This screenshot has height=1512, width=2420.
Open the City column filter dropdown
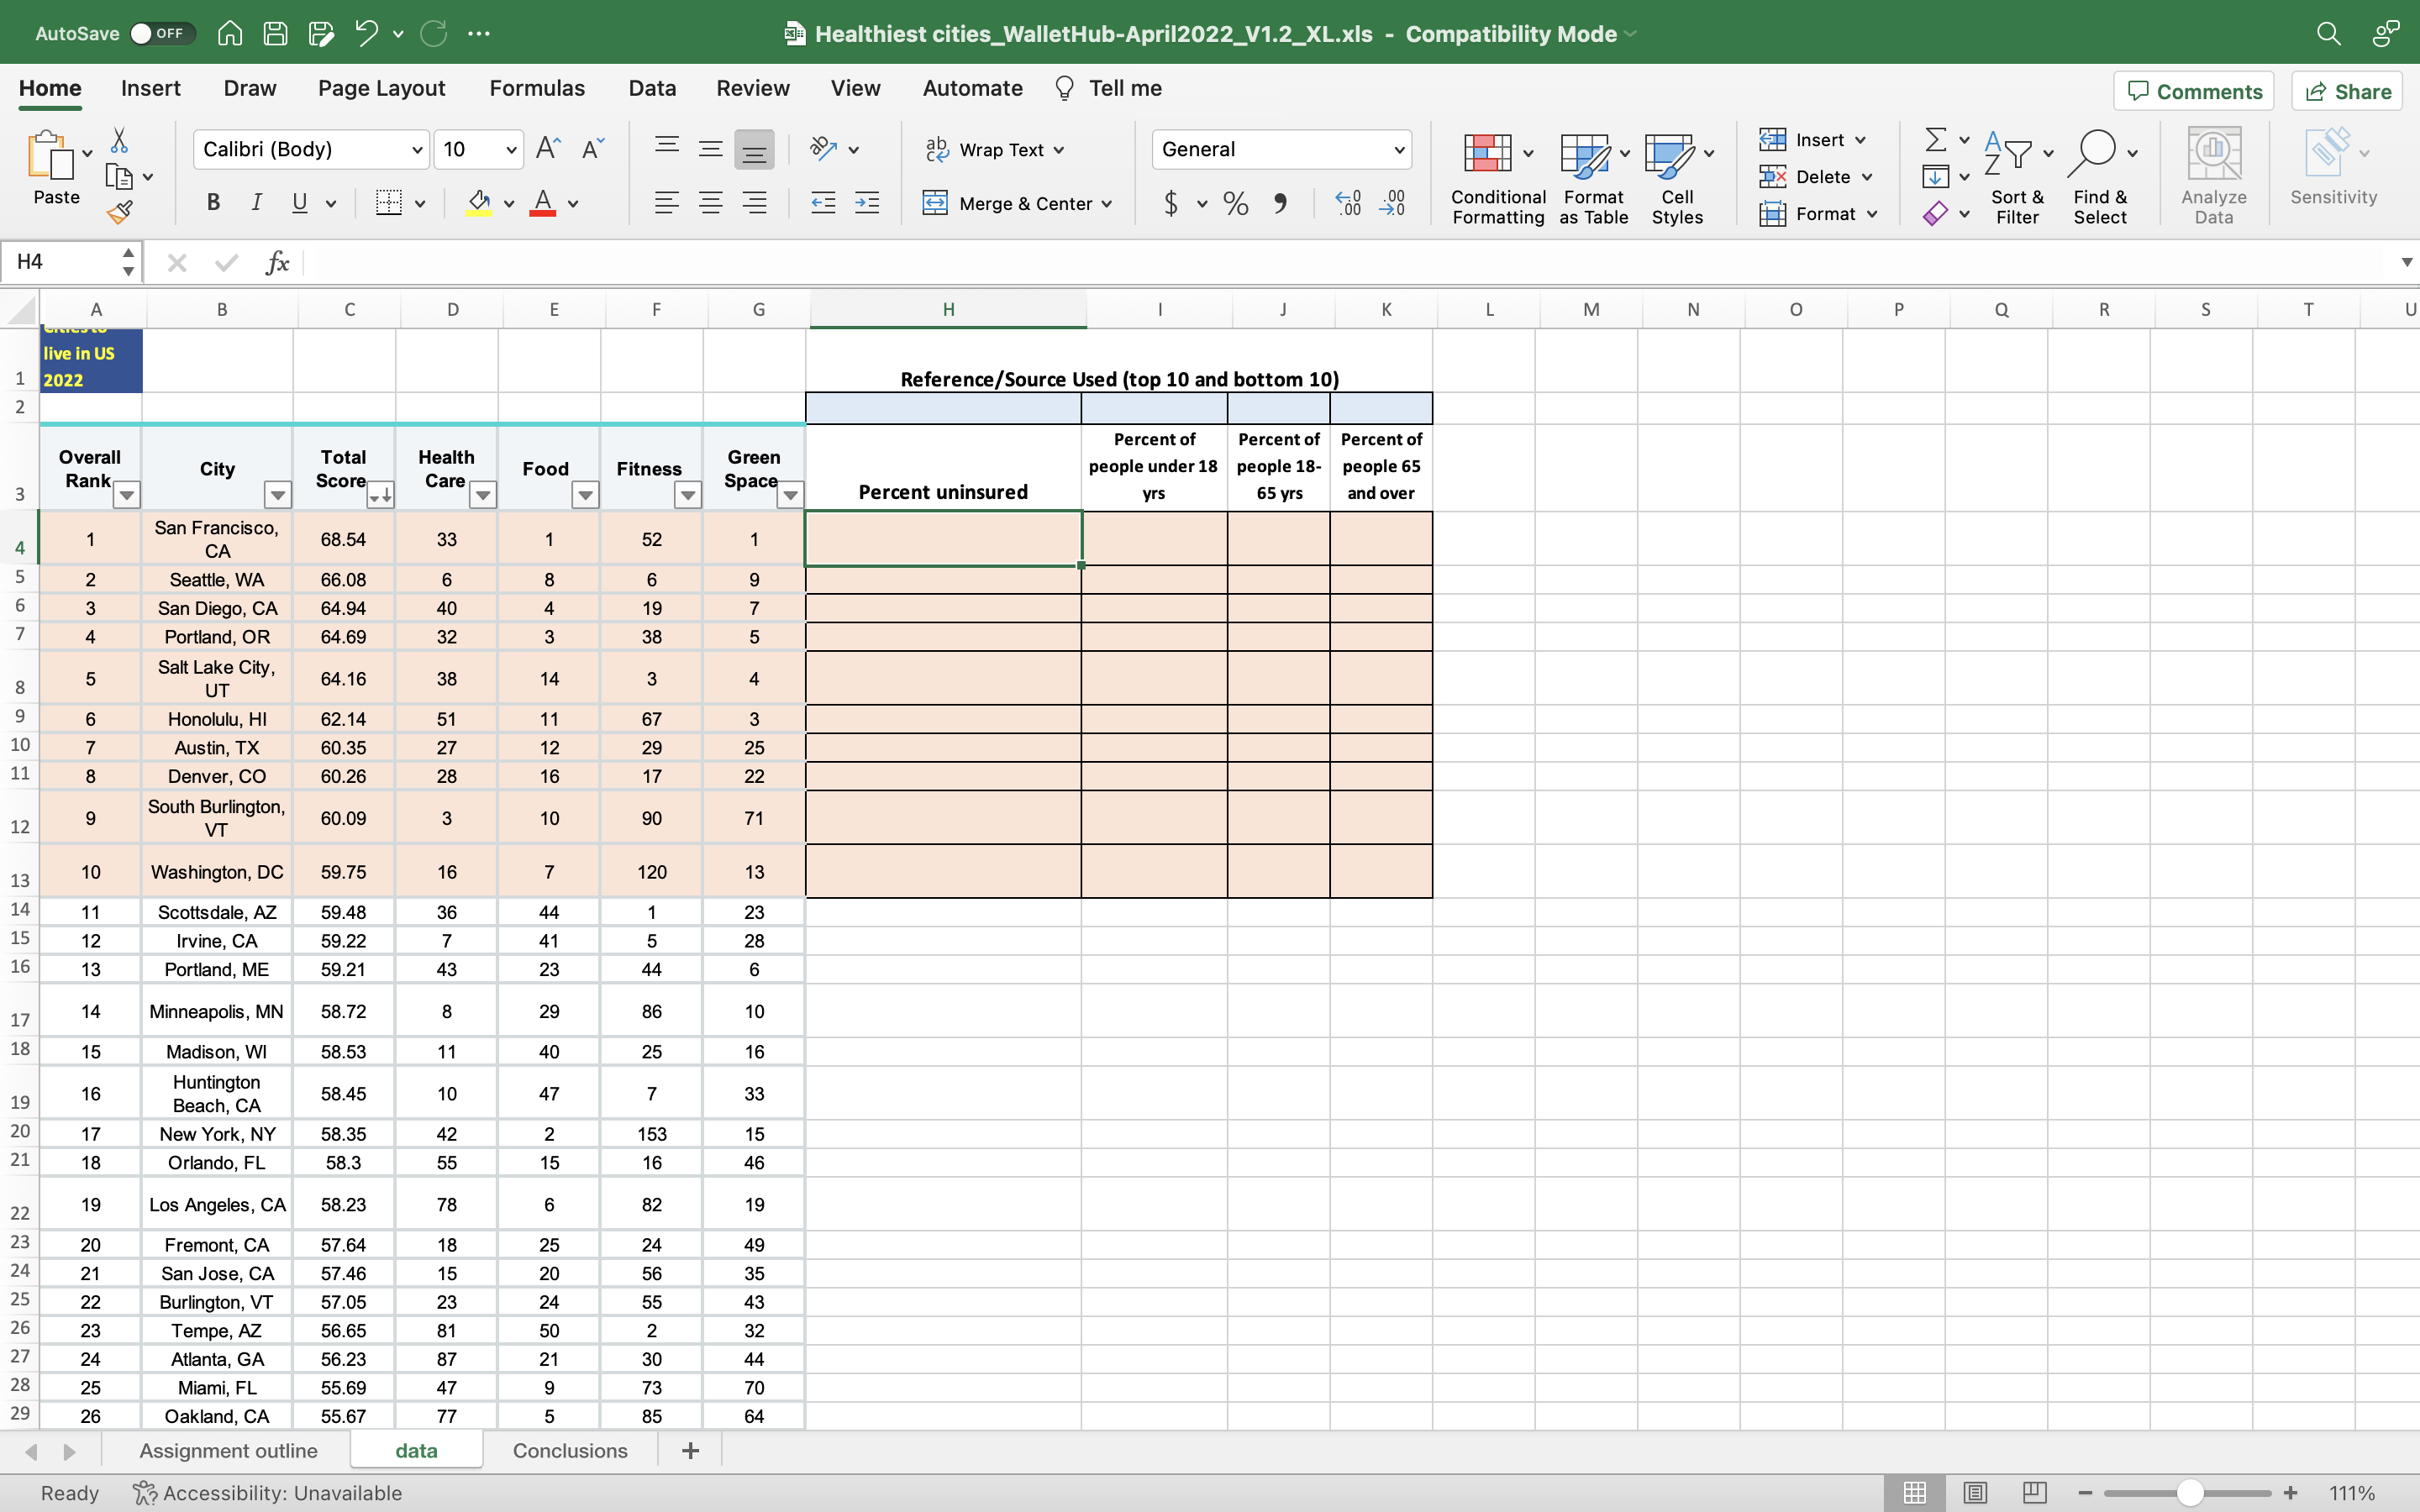point(277,494)
